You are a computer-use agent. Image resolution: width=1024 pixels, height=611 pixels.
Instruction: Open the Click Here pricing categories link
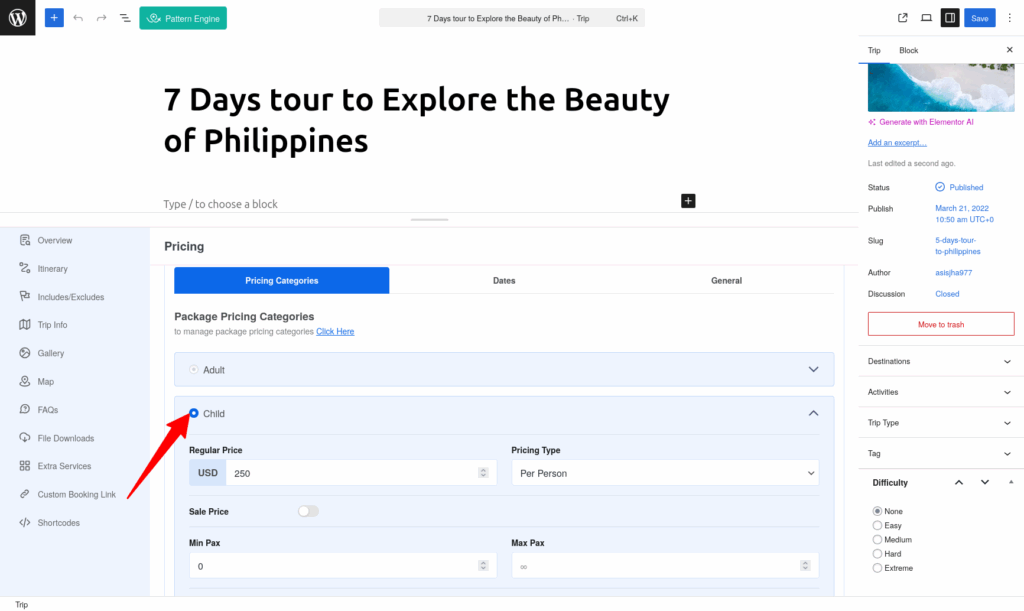click(x=335, y=332)
